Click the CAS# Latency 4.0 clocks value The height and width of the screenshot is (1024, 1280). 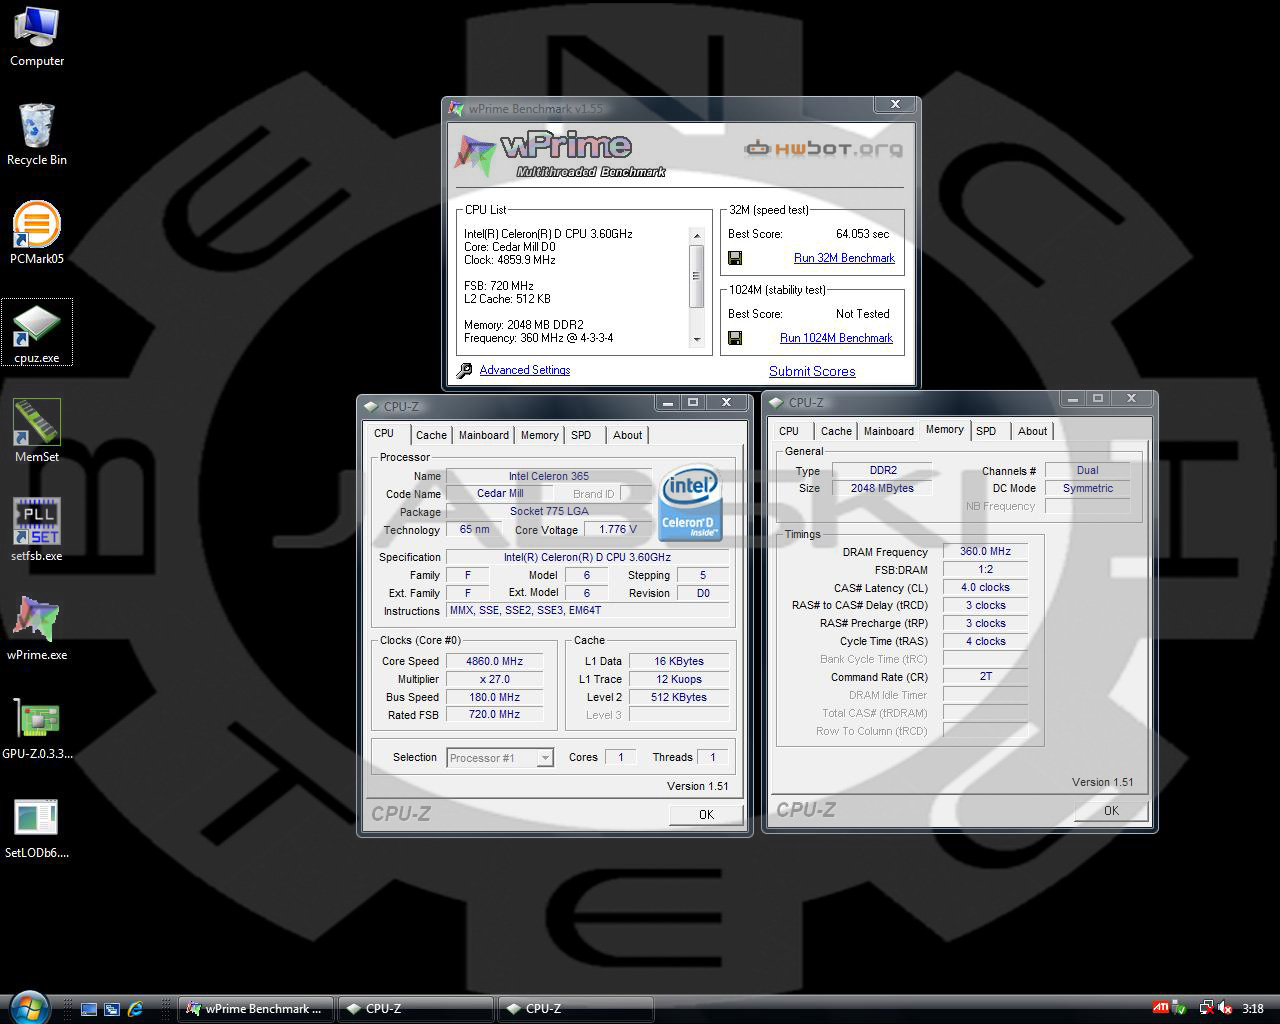coord(985,587)
